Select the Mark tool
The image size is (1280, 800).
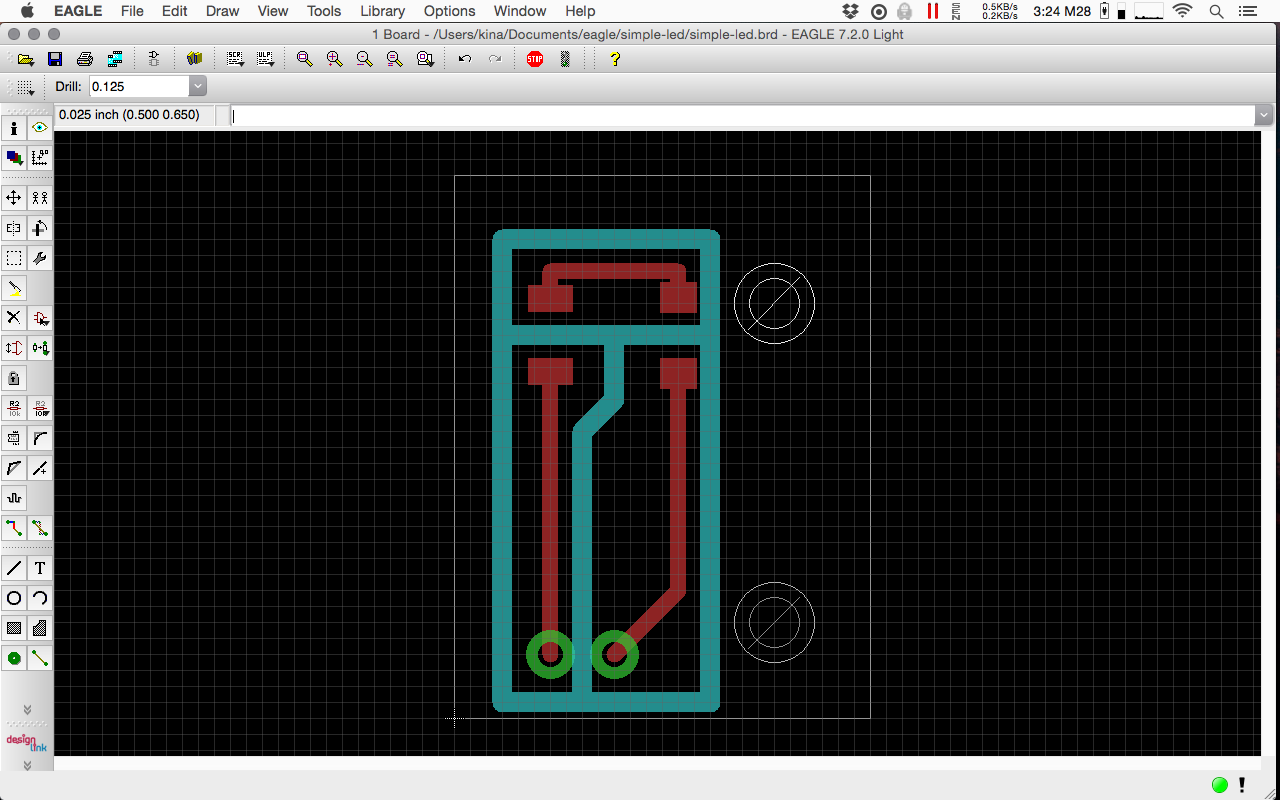[x=40, y=158]
